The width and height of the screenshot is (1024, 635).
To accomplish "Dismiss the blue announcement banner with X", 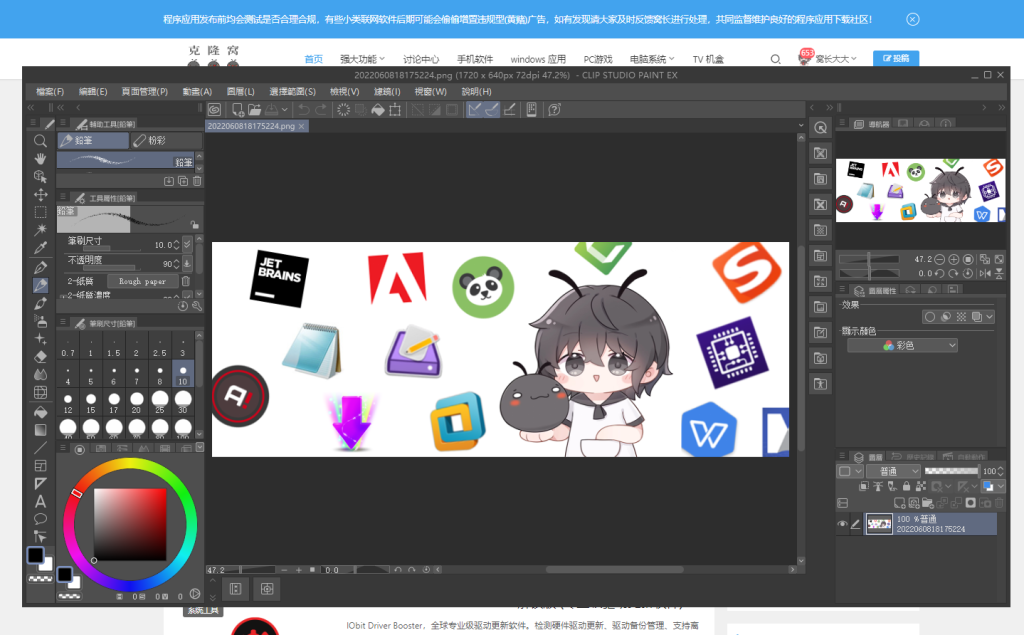I will coord(913,20).
